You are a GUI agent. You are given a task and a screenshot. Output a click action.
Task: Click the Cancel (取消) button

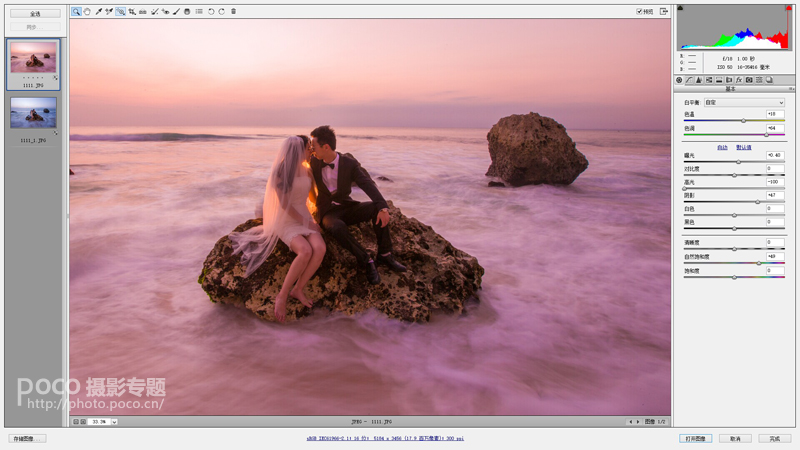(x=735, y=439)
